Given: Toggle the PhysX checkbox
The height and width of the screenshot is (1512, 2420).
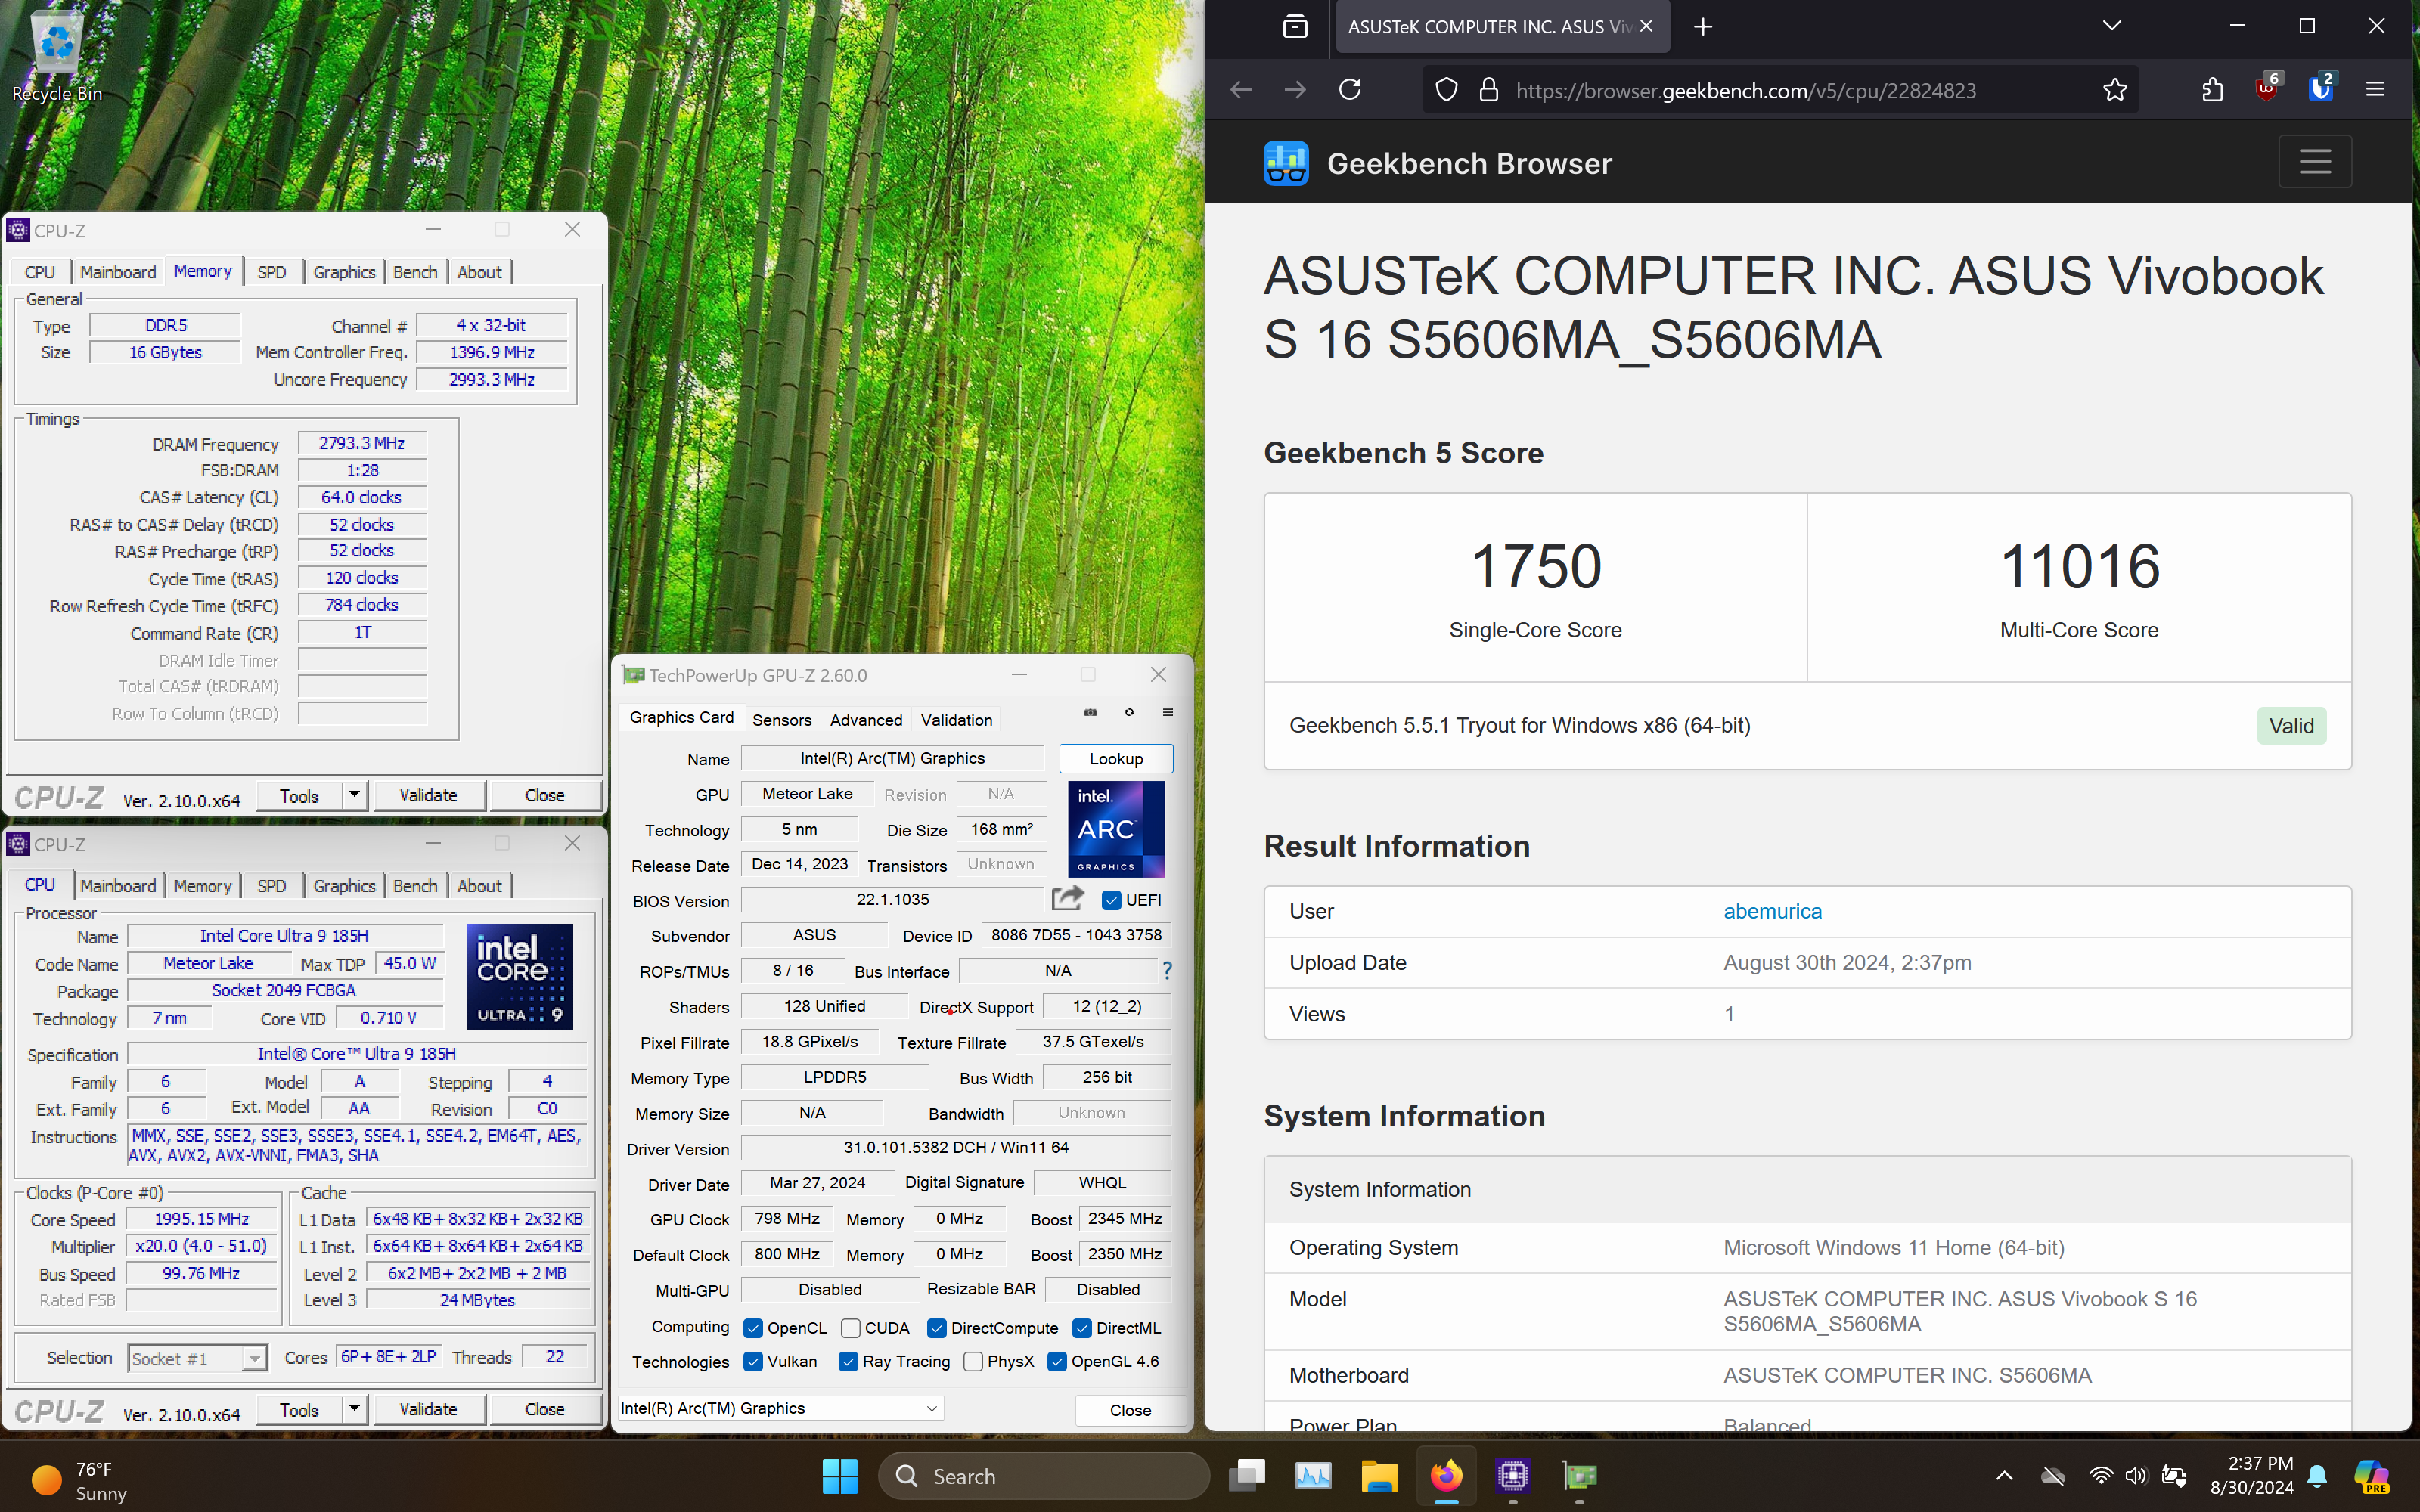Looking at the screenshot, I should coord(973,1362).
